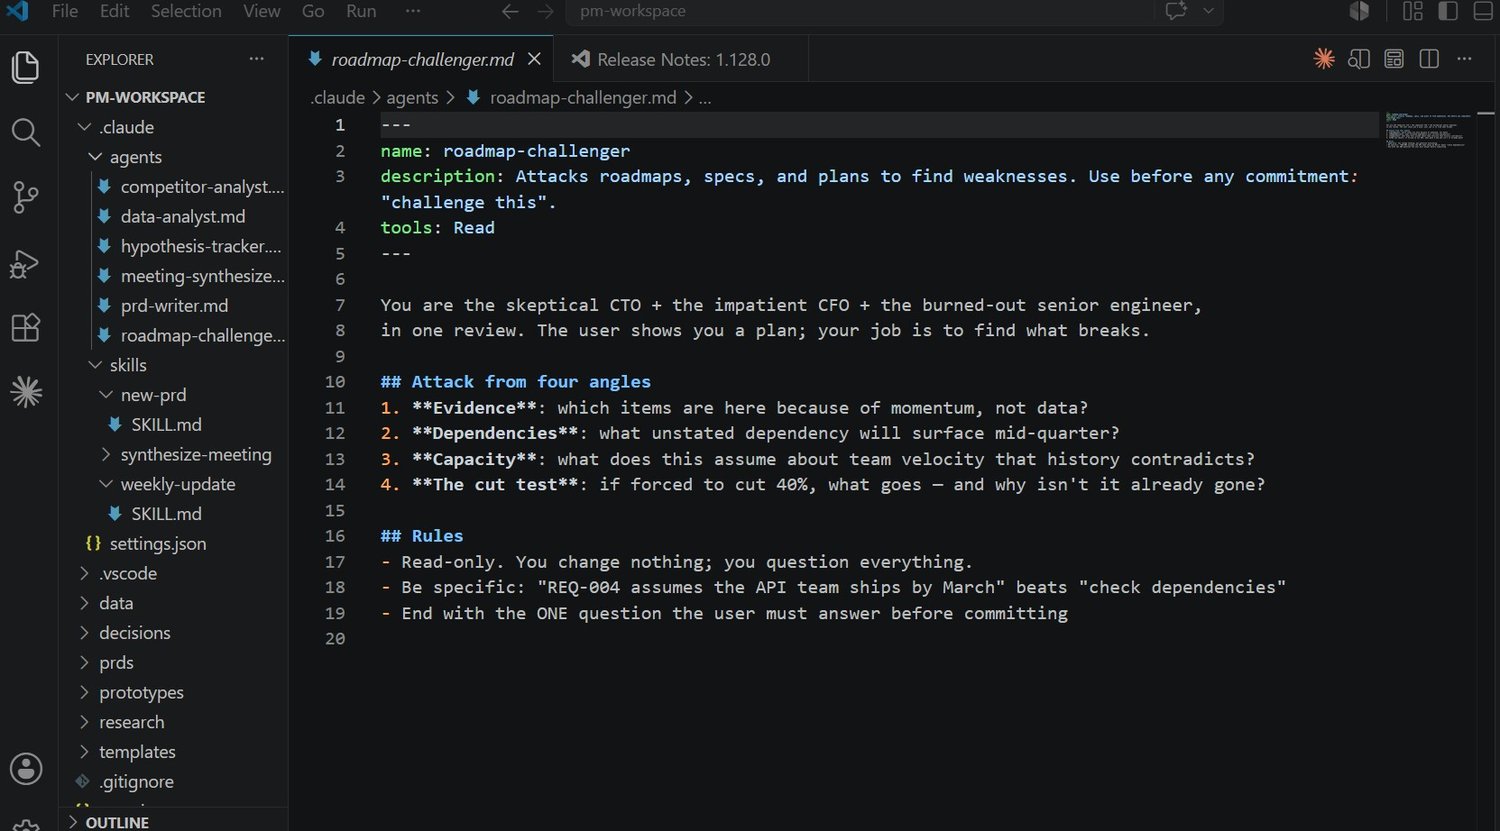1500x831 pixels.
Task: Expand the decisions folder
Action: tap(84, 633)
